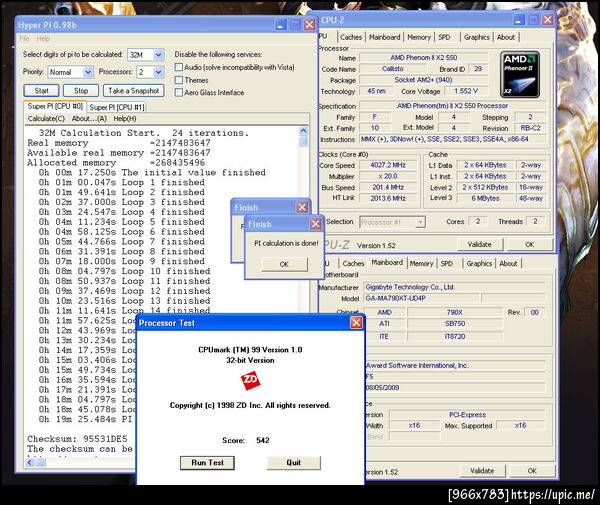Image resolution: width=600 pixels, height=505 pixels.
Task: Minimize the top CPU-Z window
Action: click(x=518, y=20)
